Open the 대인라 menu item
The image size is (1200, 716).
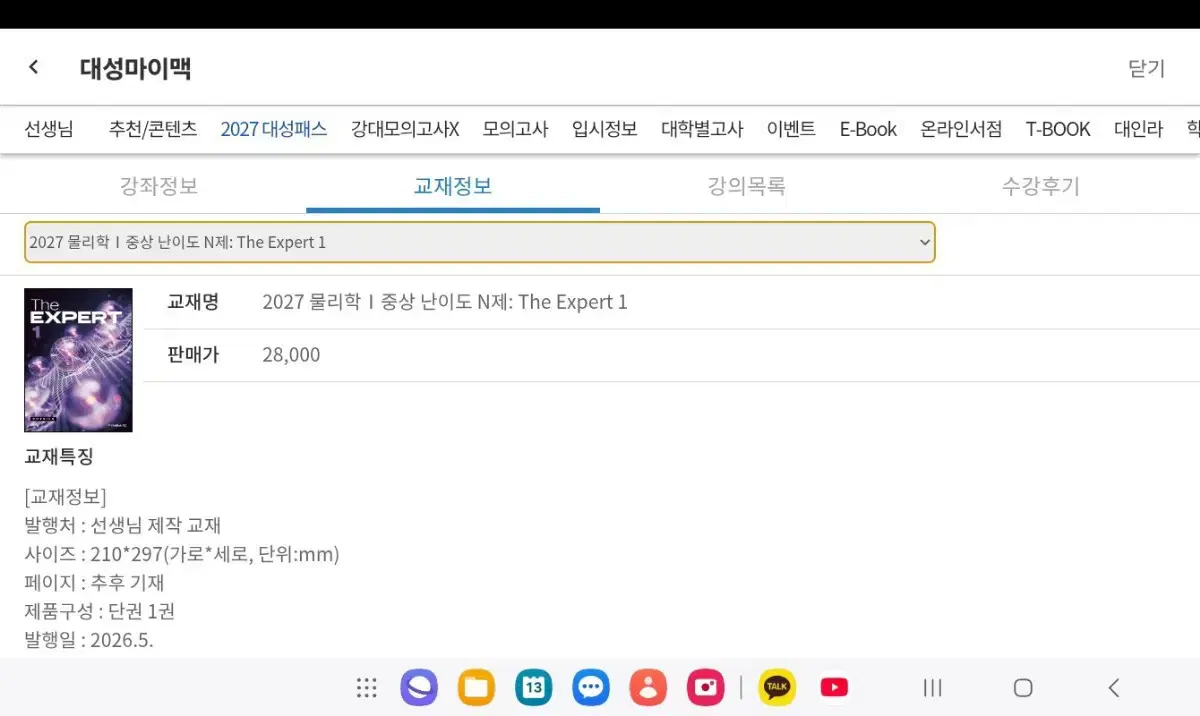1139,129
